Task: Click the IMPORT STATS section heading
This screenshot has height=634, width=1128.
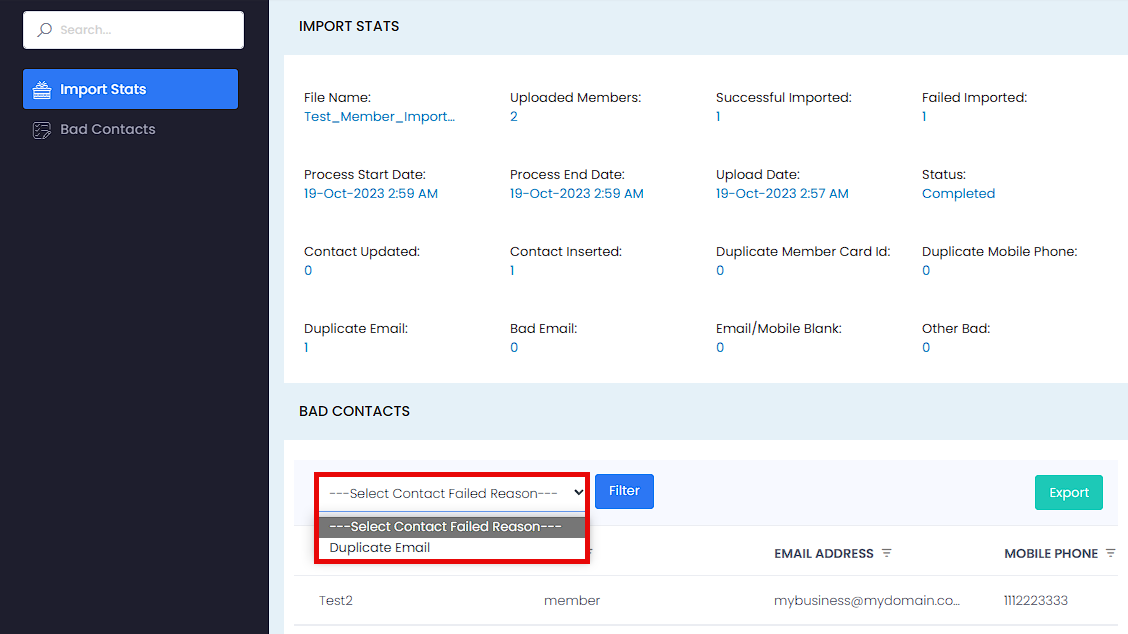Action: pyautogui.click(x=349, y=26)
